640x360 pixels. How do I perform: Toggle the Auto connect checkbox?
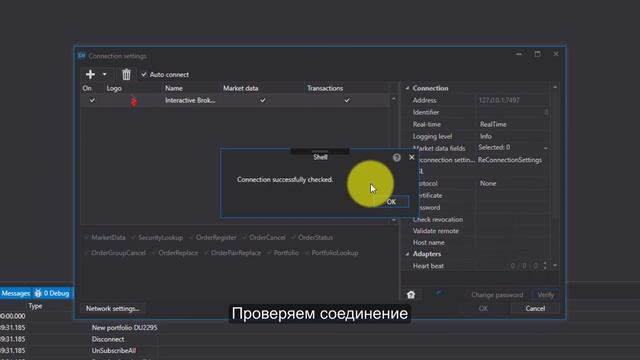click(x=144, y=75)
